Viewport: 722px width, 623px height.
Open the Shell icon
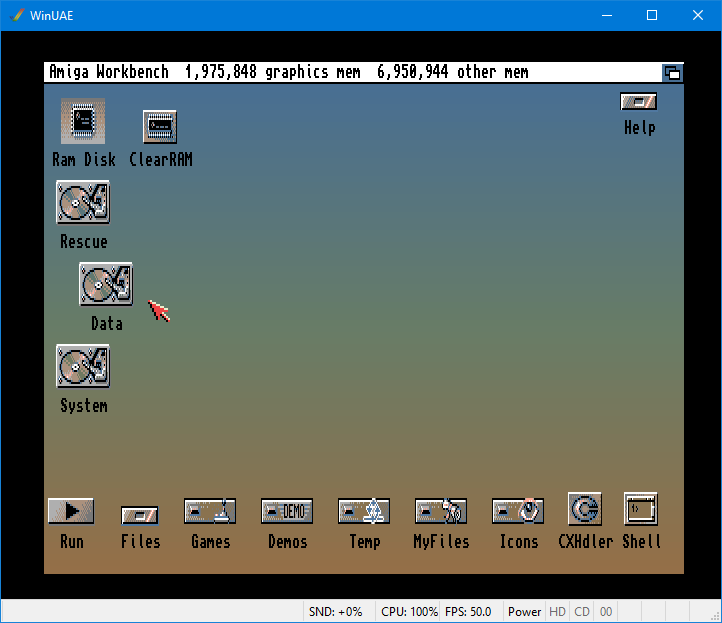click(x=640, y=509)
